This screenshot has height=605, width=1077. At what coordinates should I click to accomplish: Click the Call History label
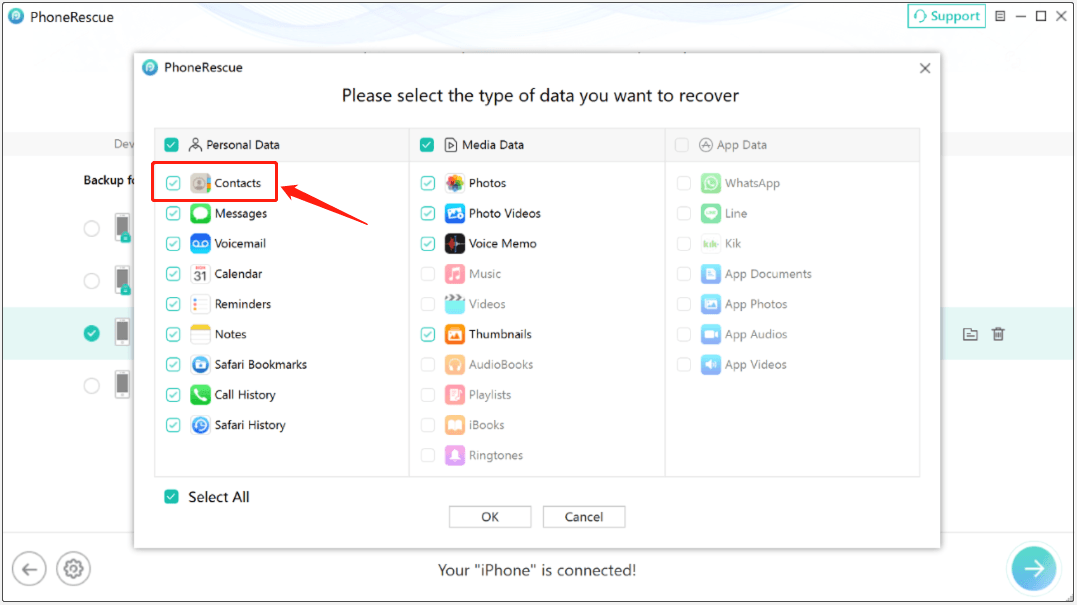(x=245, y=395)
